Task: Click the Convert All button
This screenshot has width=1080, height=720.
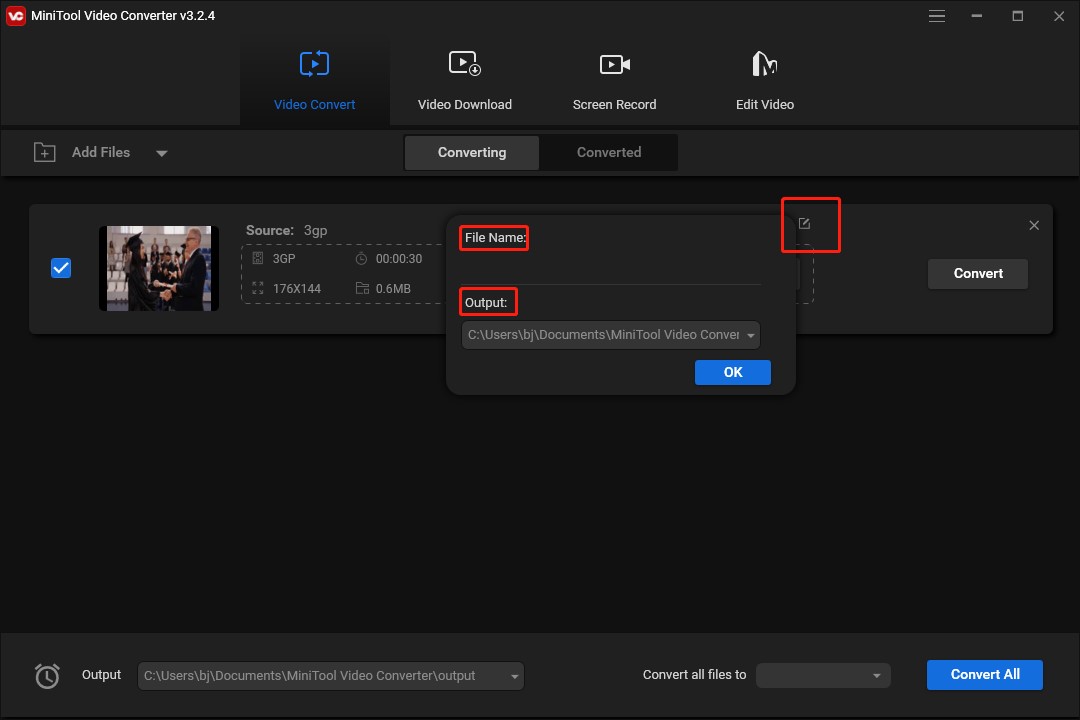Action: pos(984,675)
